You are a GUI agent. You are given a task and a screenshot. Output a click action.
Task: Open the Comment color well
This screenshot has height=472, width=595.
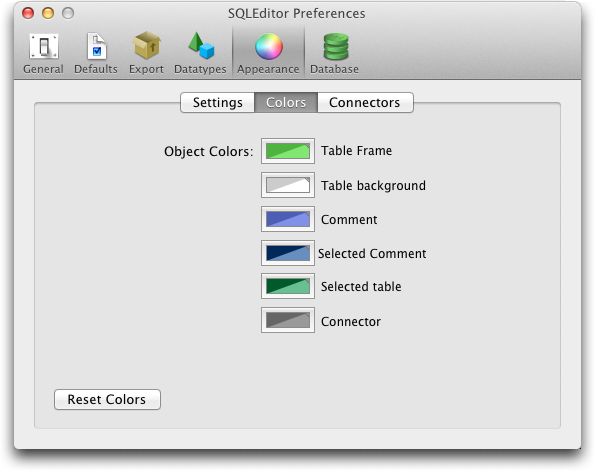tap(288, 219)
